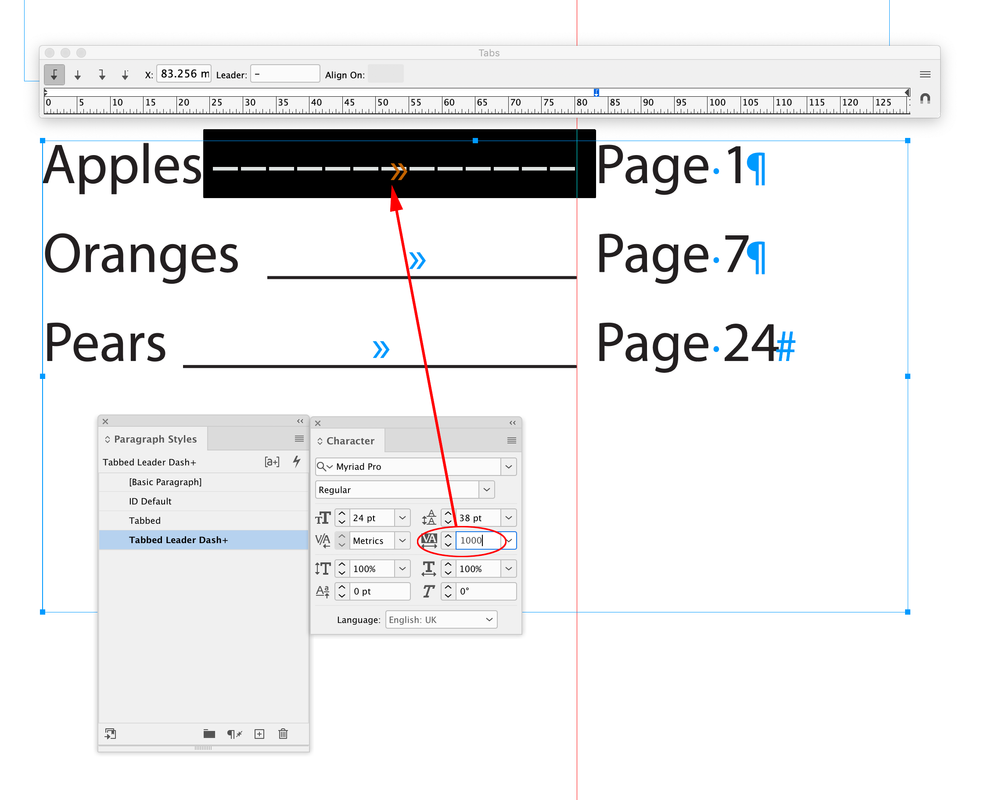Adjust the tracking stepper

[x=448, y=541]
